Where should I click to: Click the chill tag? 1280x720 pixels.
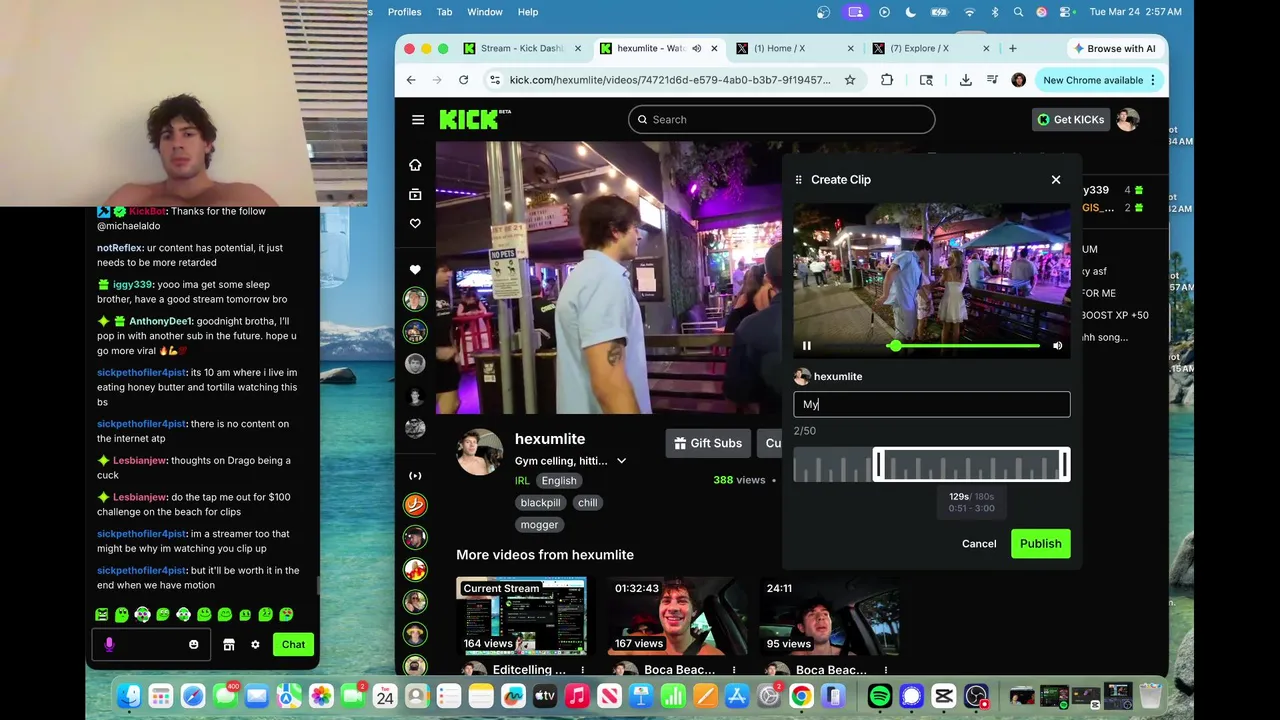(588, 503)
